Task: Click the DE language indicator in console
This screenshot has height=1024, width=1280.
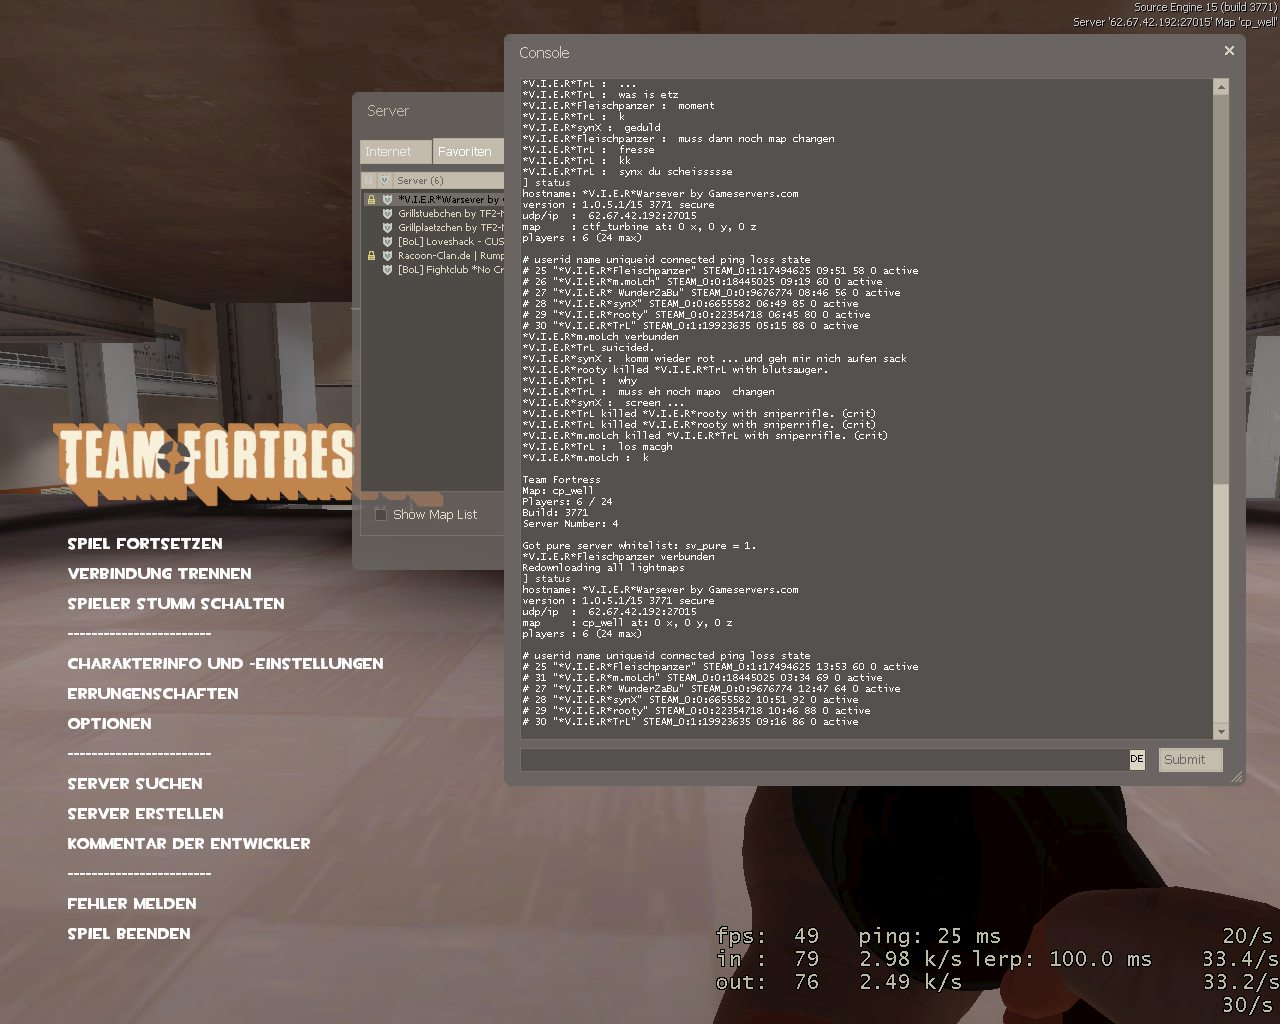Action: [x=1137, y=759]
